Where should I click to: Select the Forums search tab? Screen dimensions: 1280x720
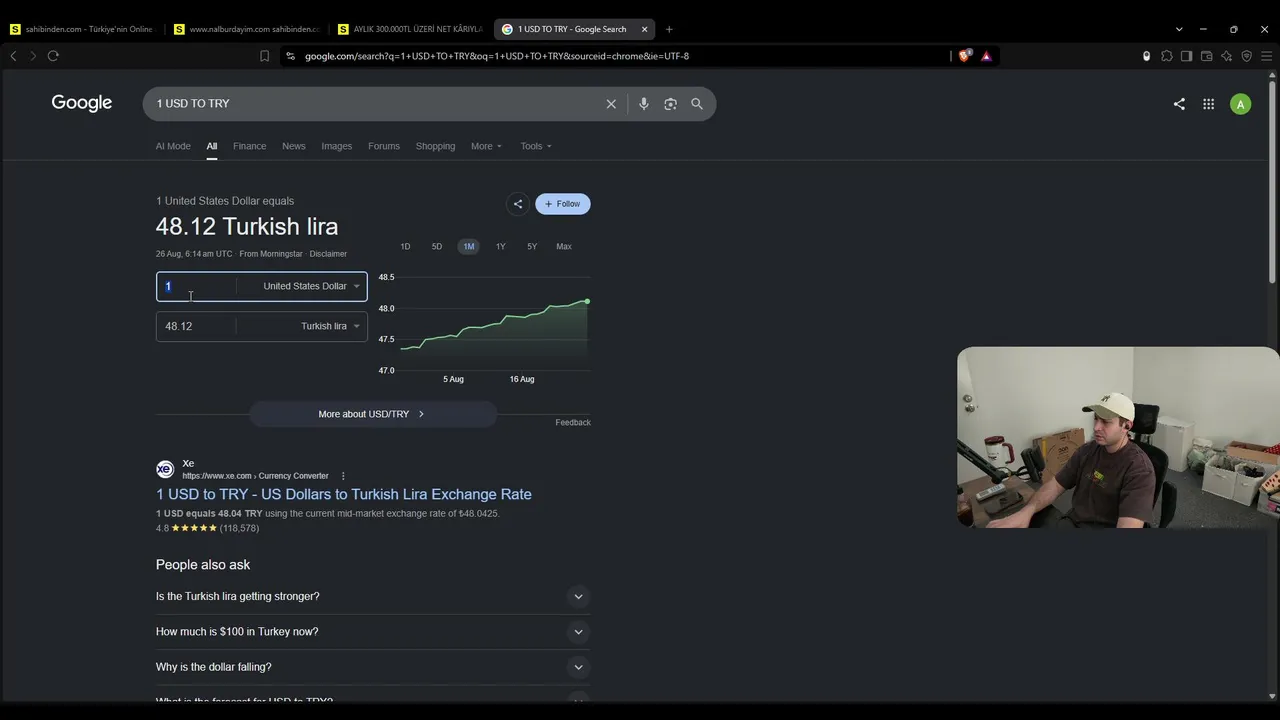pos(384,146)
